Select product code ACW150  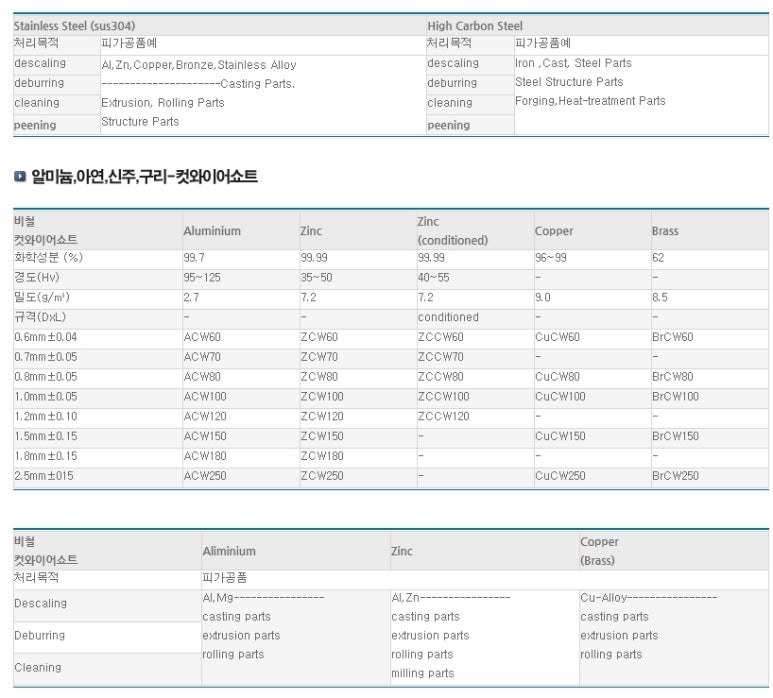pyautogui.click(x=205, y=436)
